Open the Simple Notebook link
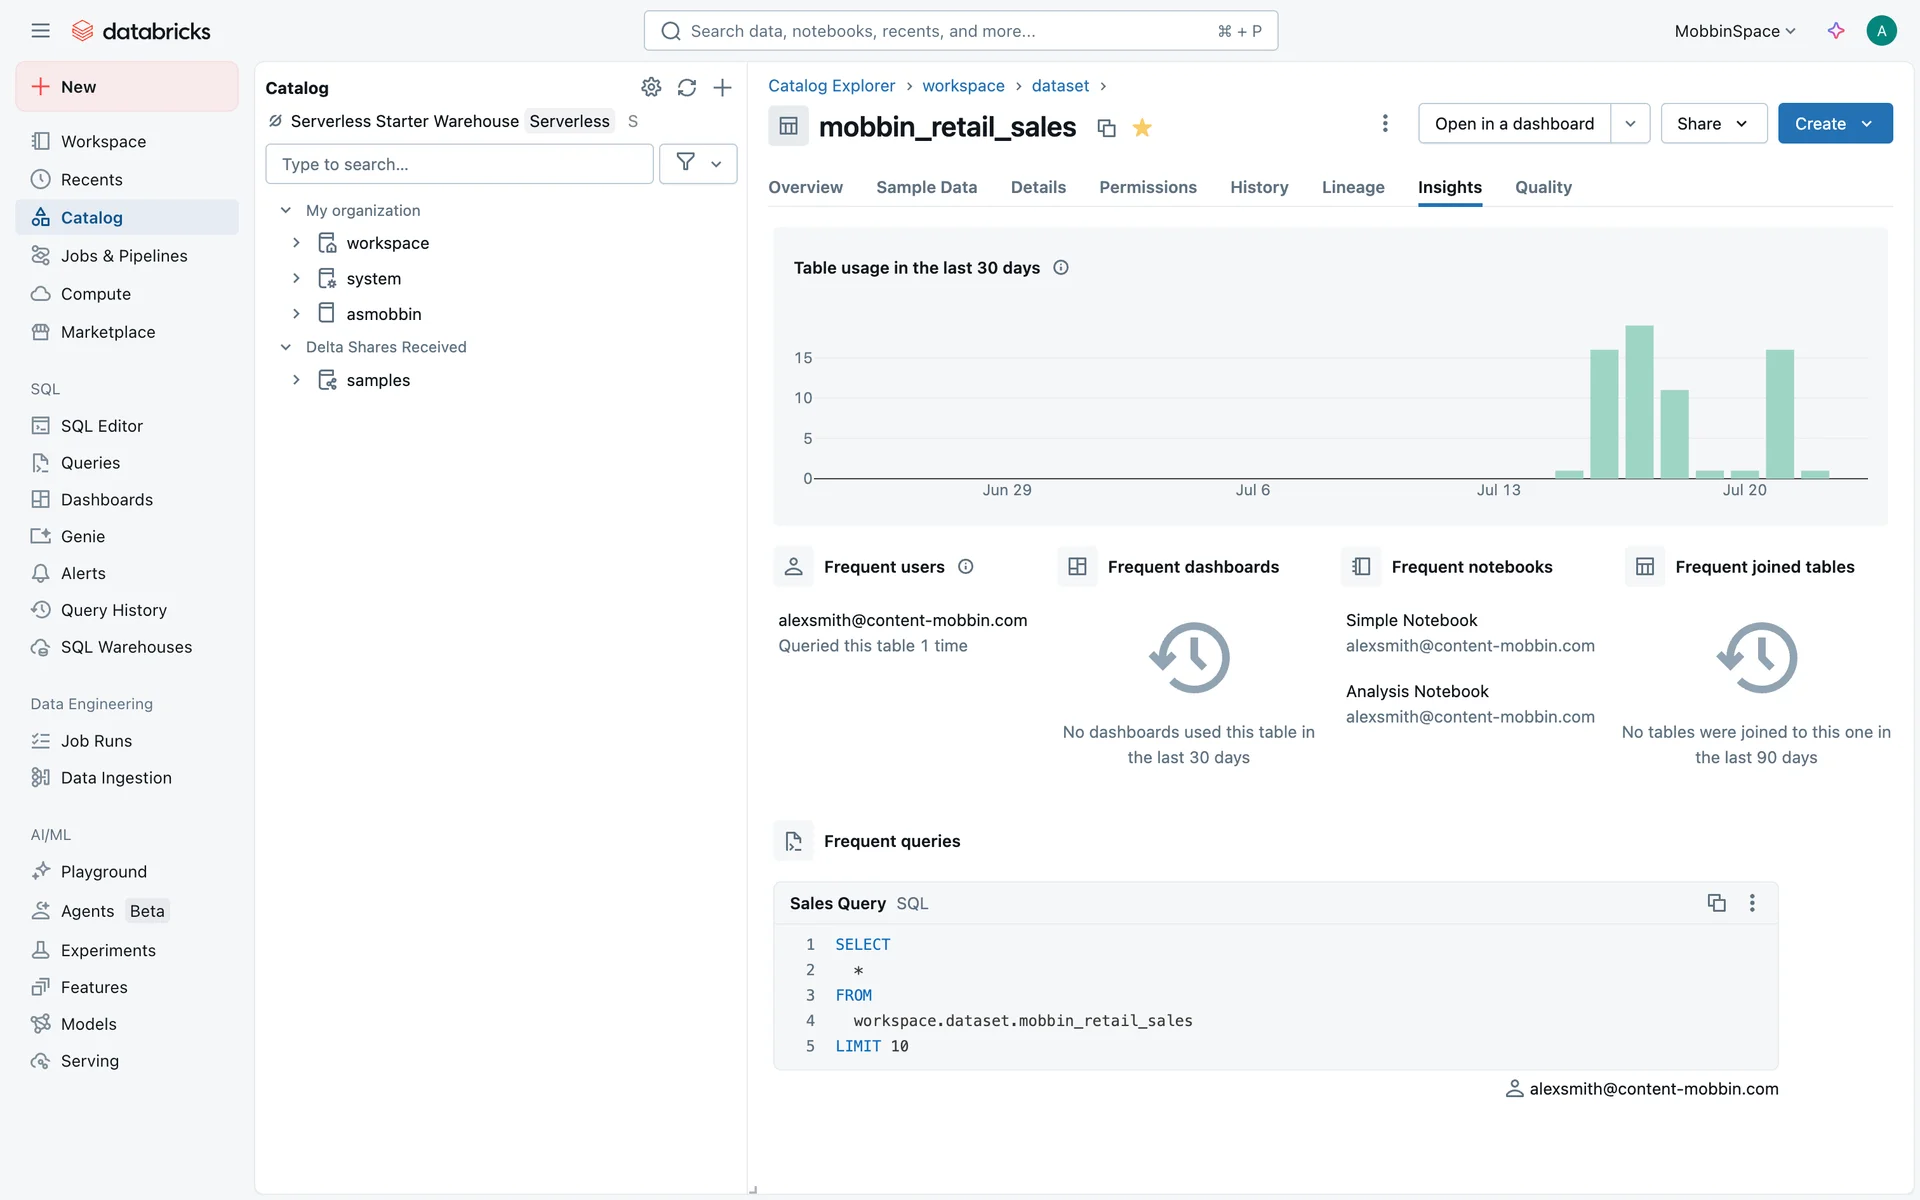 point(1411,620)
